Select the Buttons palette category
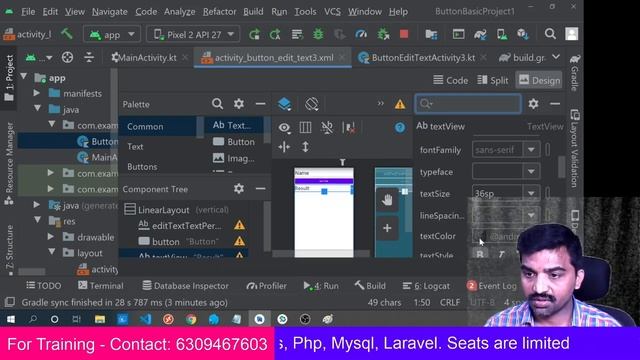 (142, 167)
